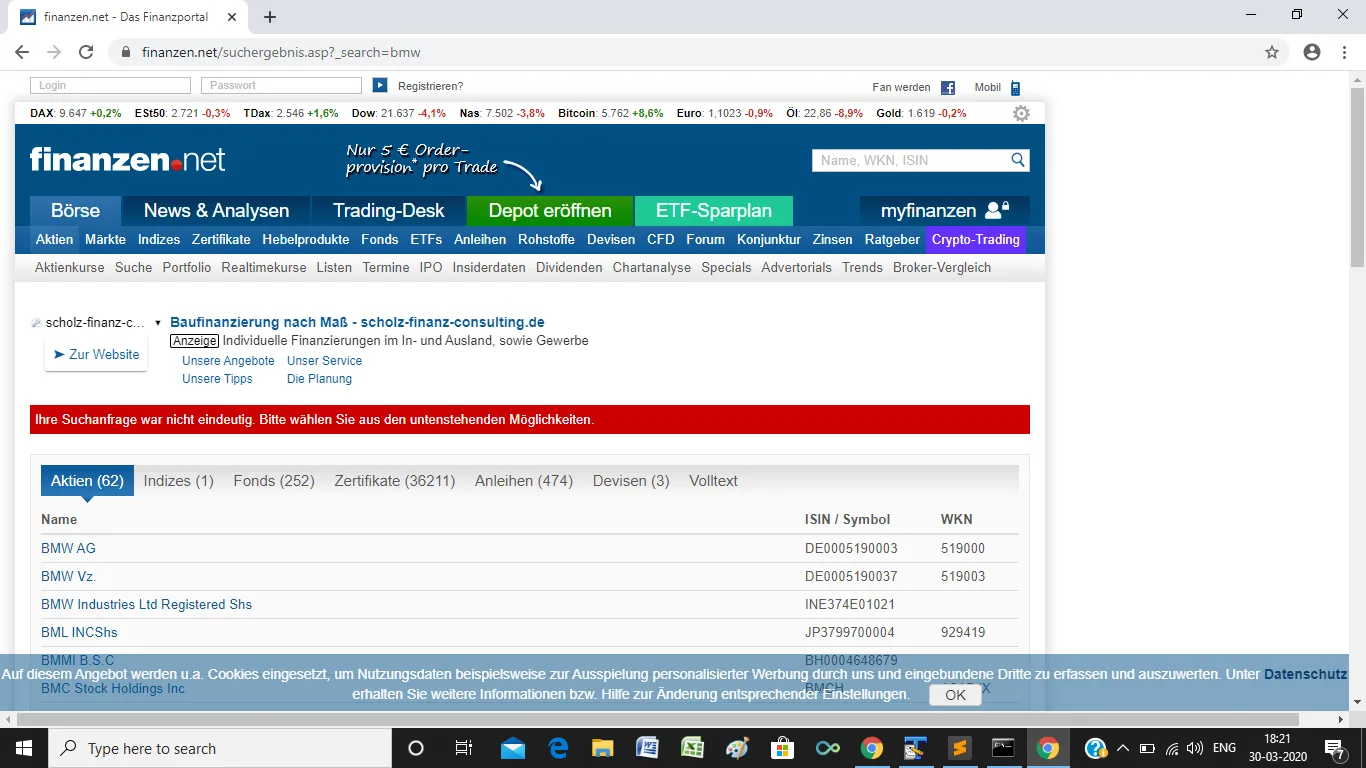Open the Windows Start menu
This screenshot has width=1366, height=768.
pos(23,748)
